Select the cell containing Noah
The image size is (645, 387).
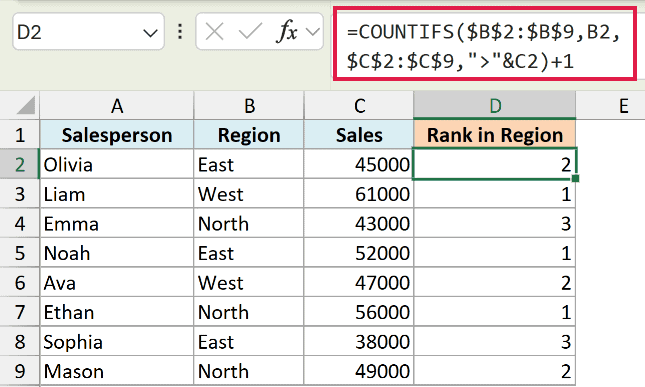click(x=117, y=253)
